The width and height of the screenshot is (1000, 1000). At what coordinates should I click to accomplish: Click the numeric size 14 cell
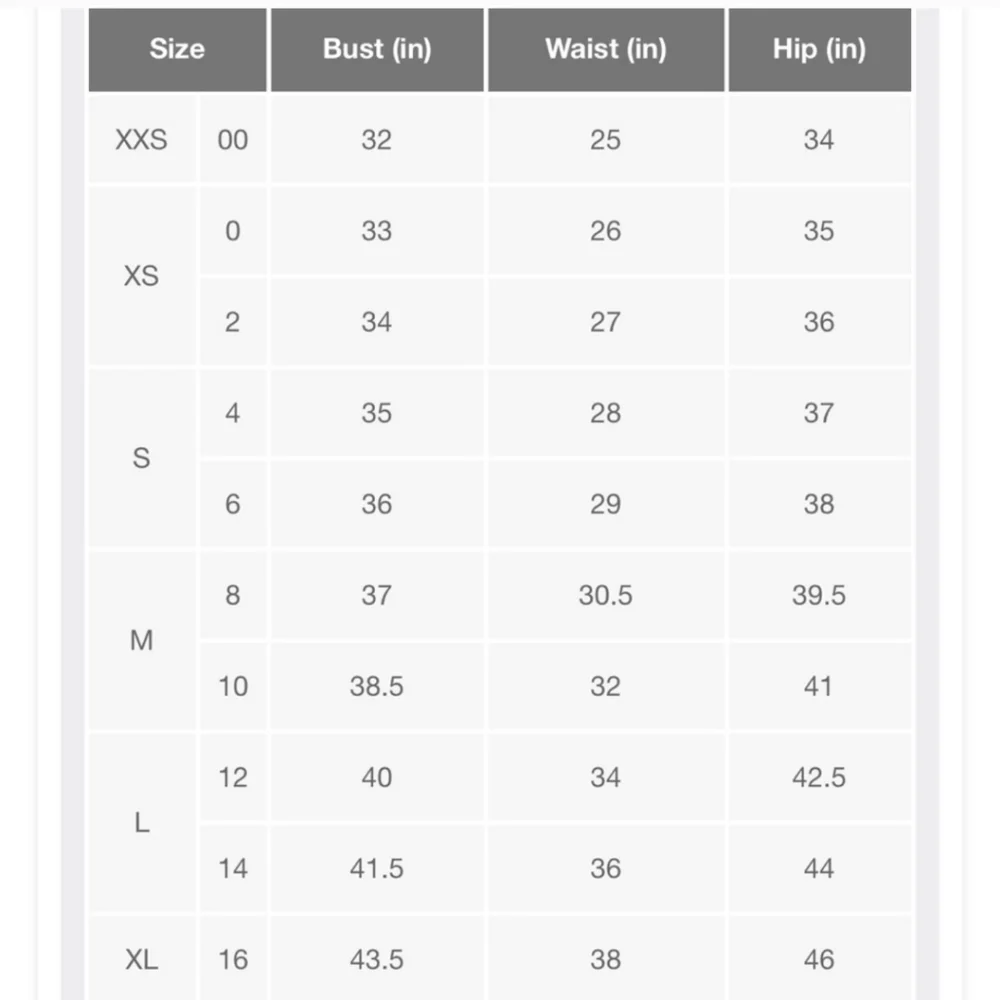232,869
